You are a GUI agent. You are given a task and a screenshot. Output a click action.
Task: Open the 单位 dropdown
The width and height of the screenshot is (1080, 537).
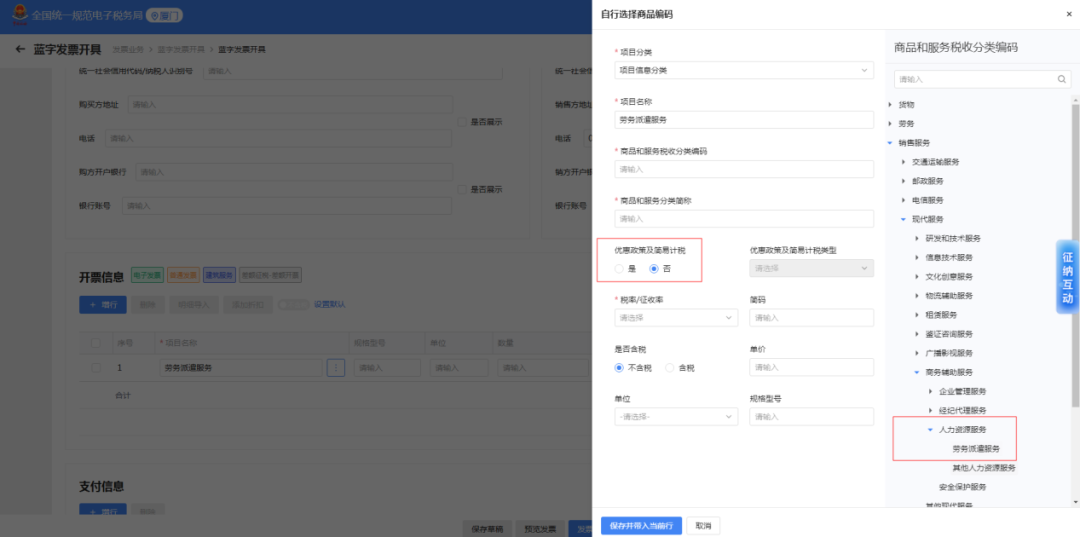[x=676, y=417]
